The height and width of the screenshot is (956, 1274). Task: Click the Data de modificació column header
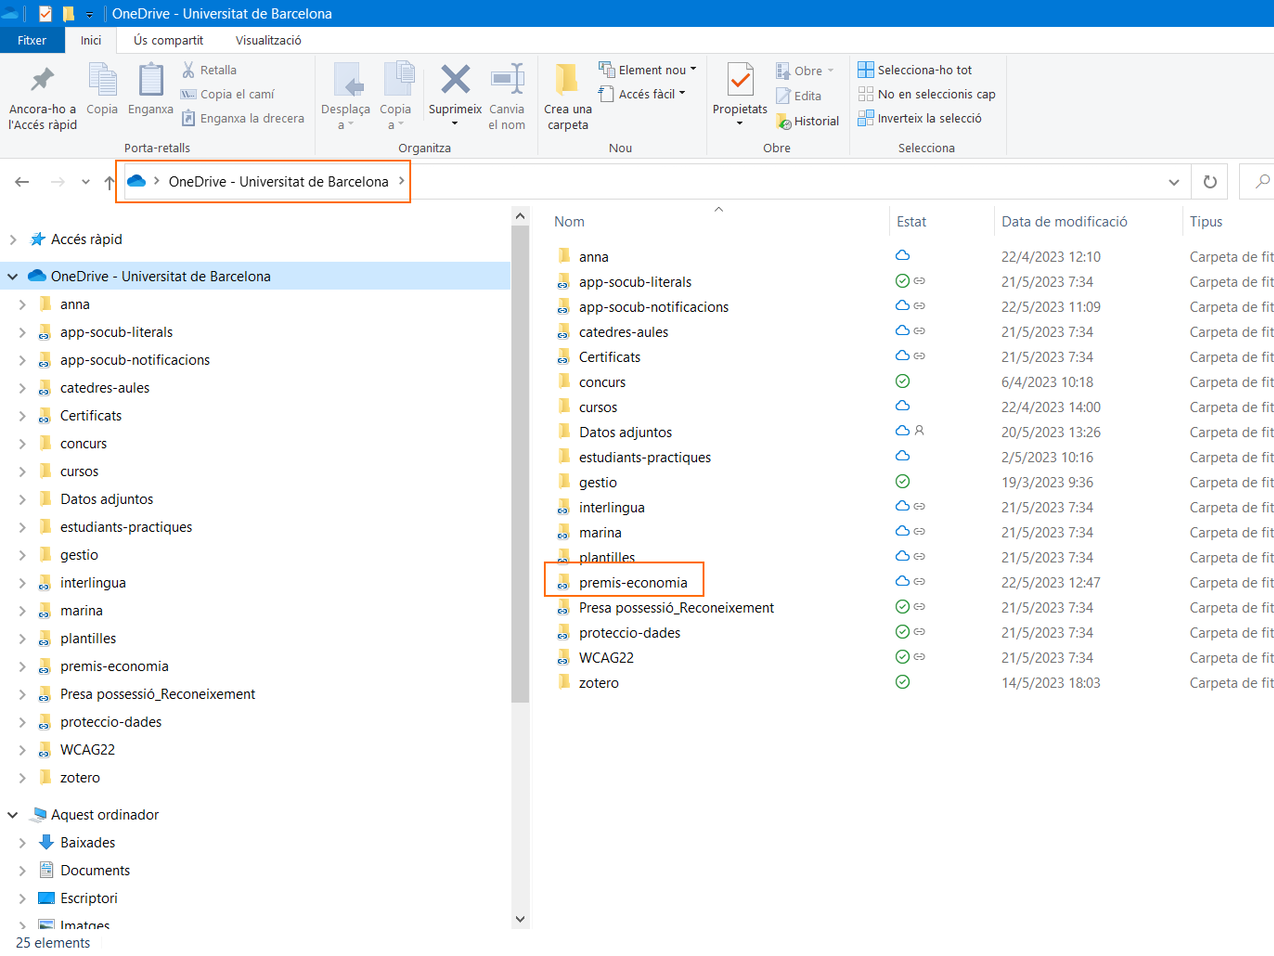click(1064, 222)
